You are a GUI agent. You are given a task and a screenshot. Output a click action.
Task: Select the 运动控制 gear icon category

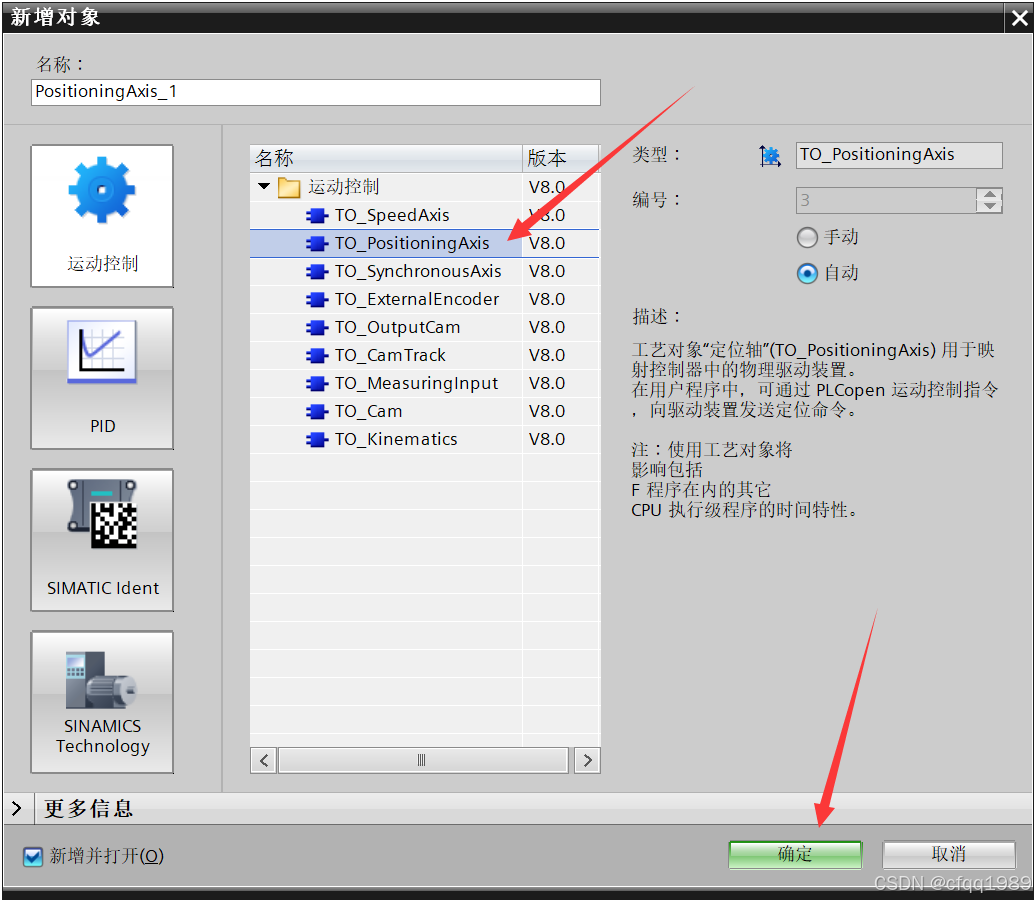pos(102,216)
